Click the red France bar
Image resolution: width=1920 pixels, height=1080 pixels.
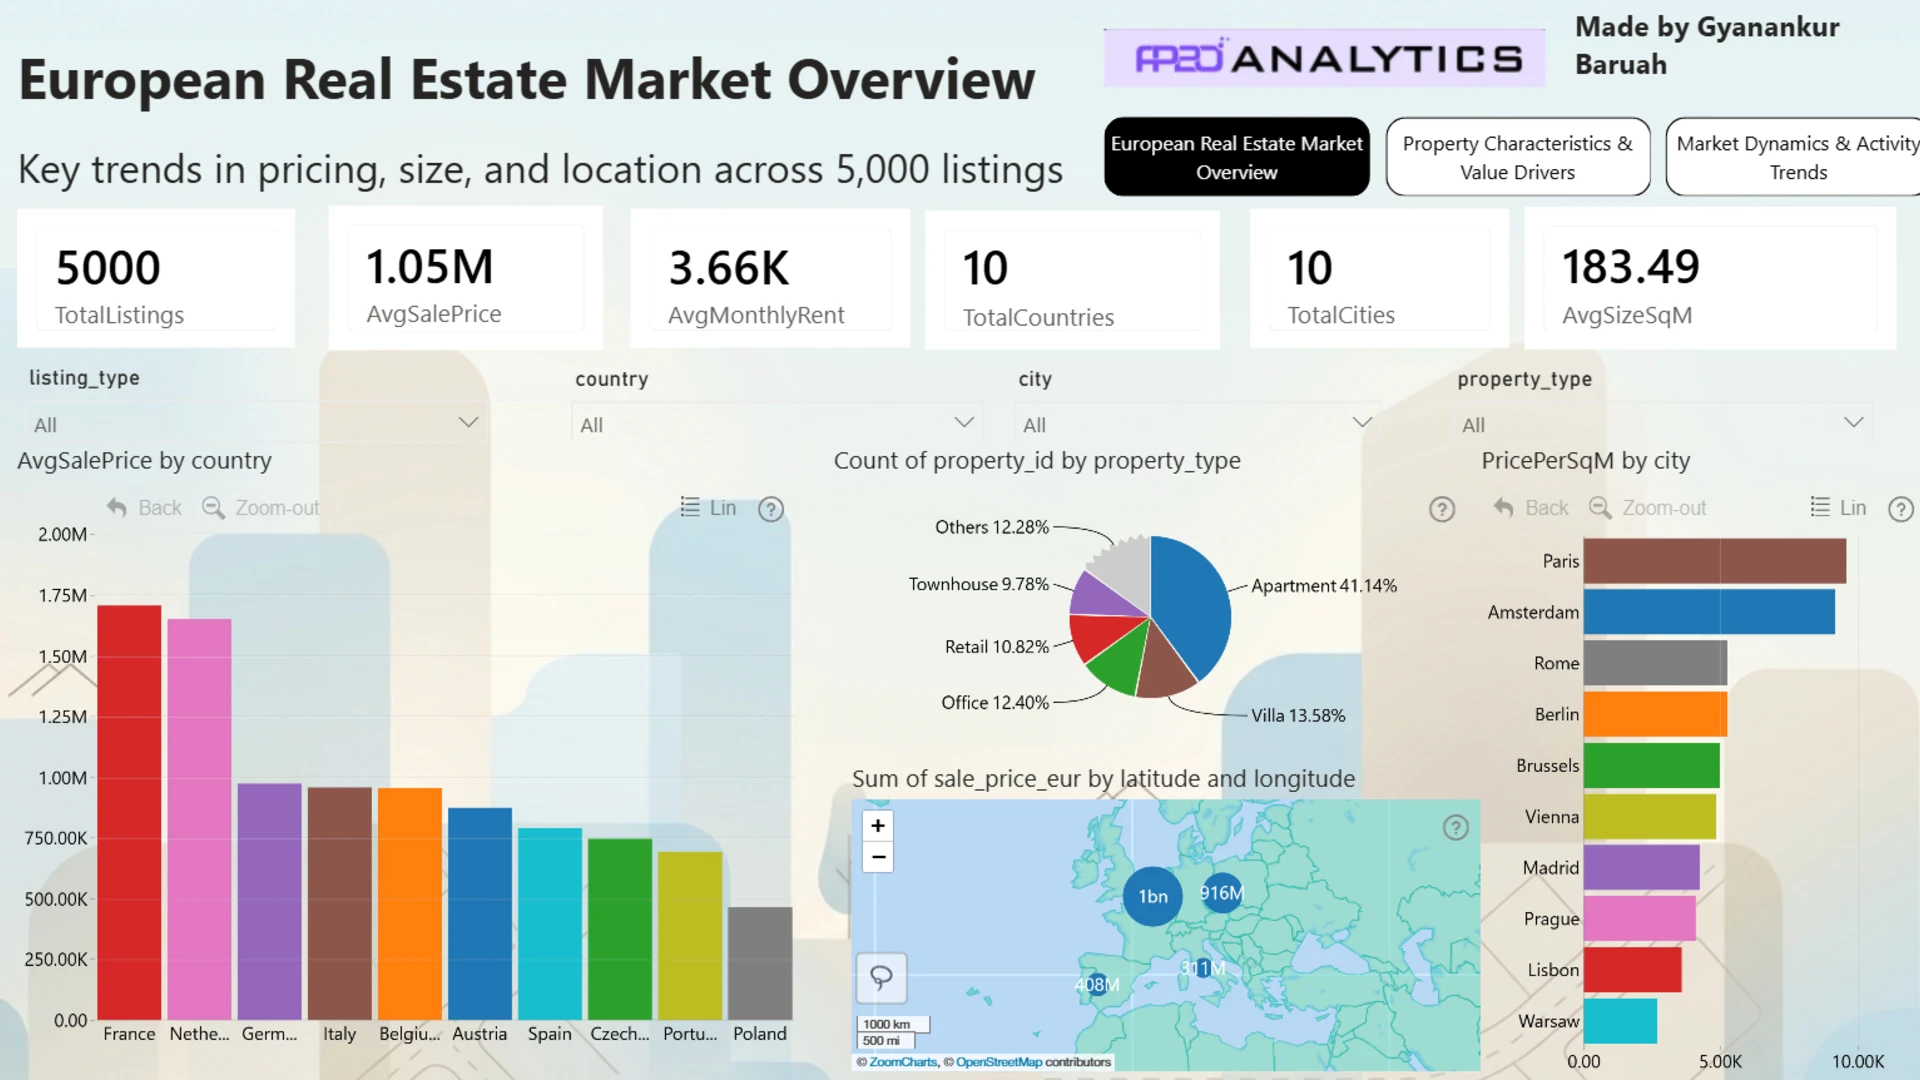point(129,810)
